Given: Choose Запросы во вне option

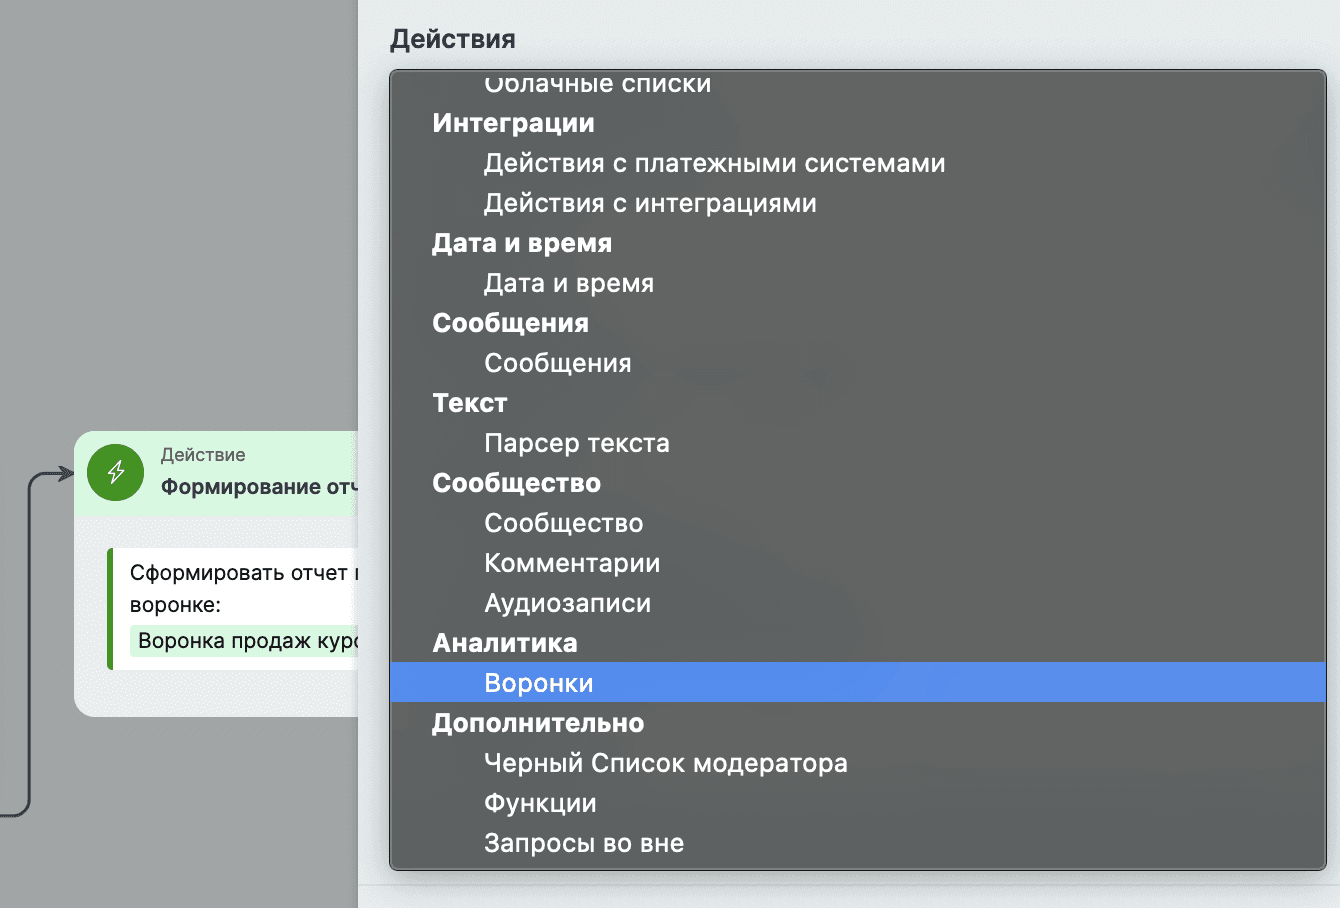Looking at the screenshot, I should point(583,843).
